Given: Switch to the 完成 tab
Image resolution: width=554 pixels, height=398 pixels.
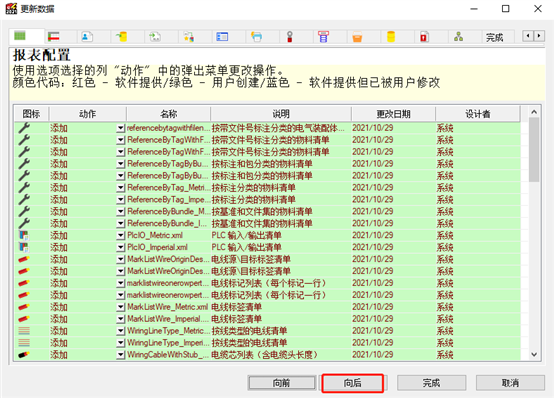Looking at the screenshot, I should (494, 37).
